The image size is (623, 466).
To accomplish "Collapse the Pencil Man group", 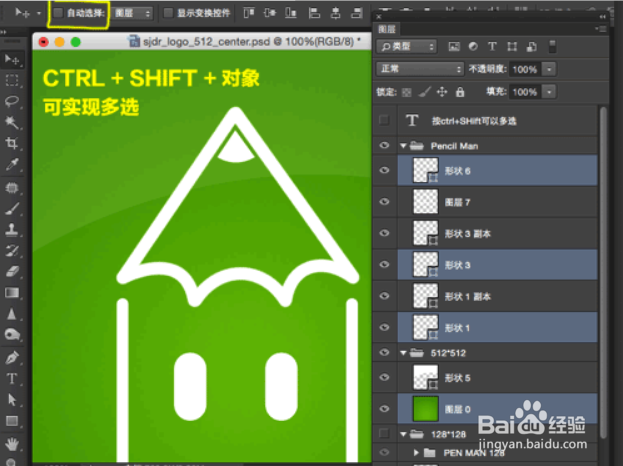I will pyautogui.click(x=404, y=146).
